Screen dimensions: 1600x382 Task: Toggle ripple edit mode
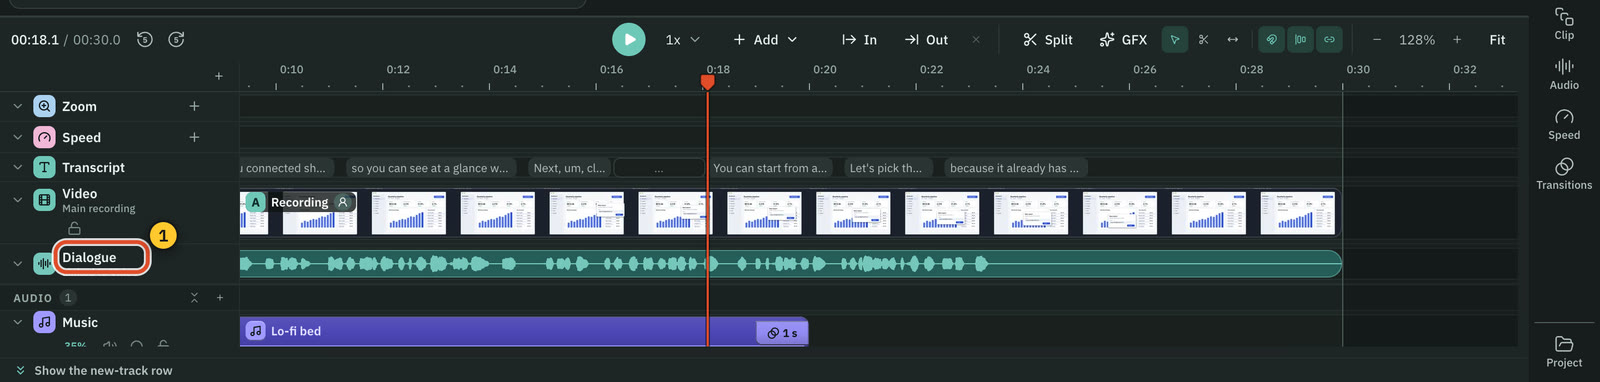[x=1300, y=40]
